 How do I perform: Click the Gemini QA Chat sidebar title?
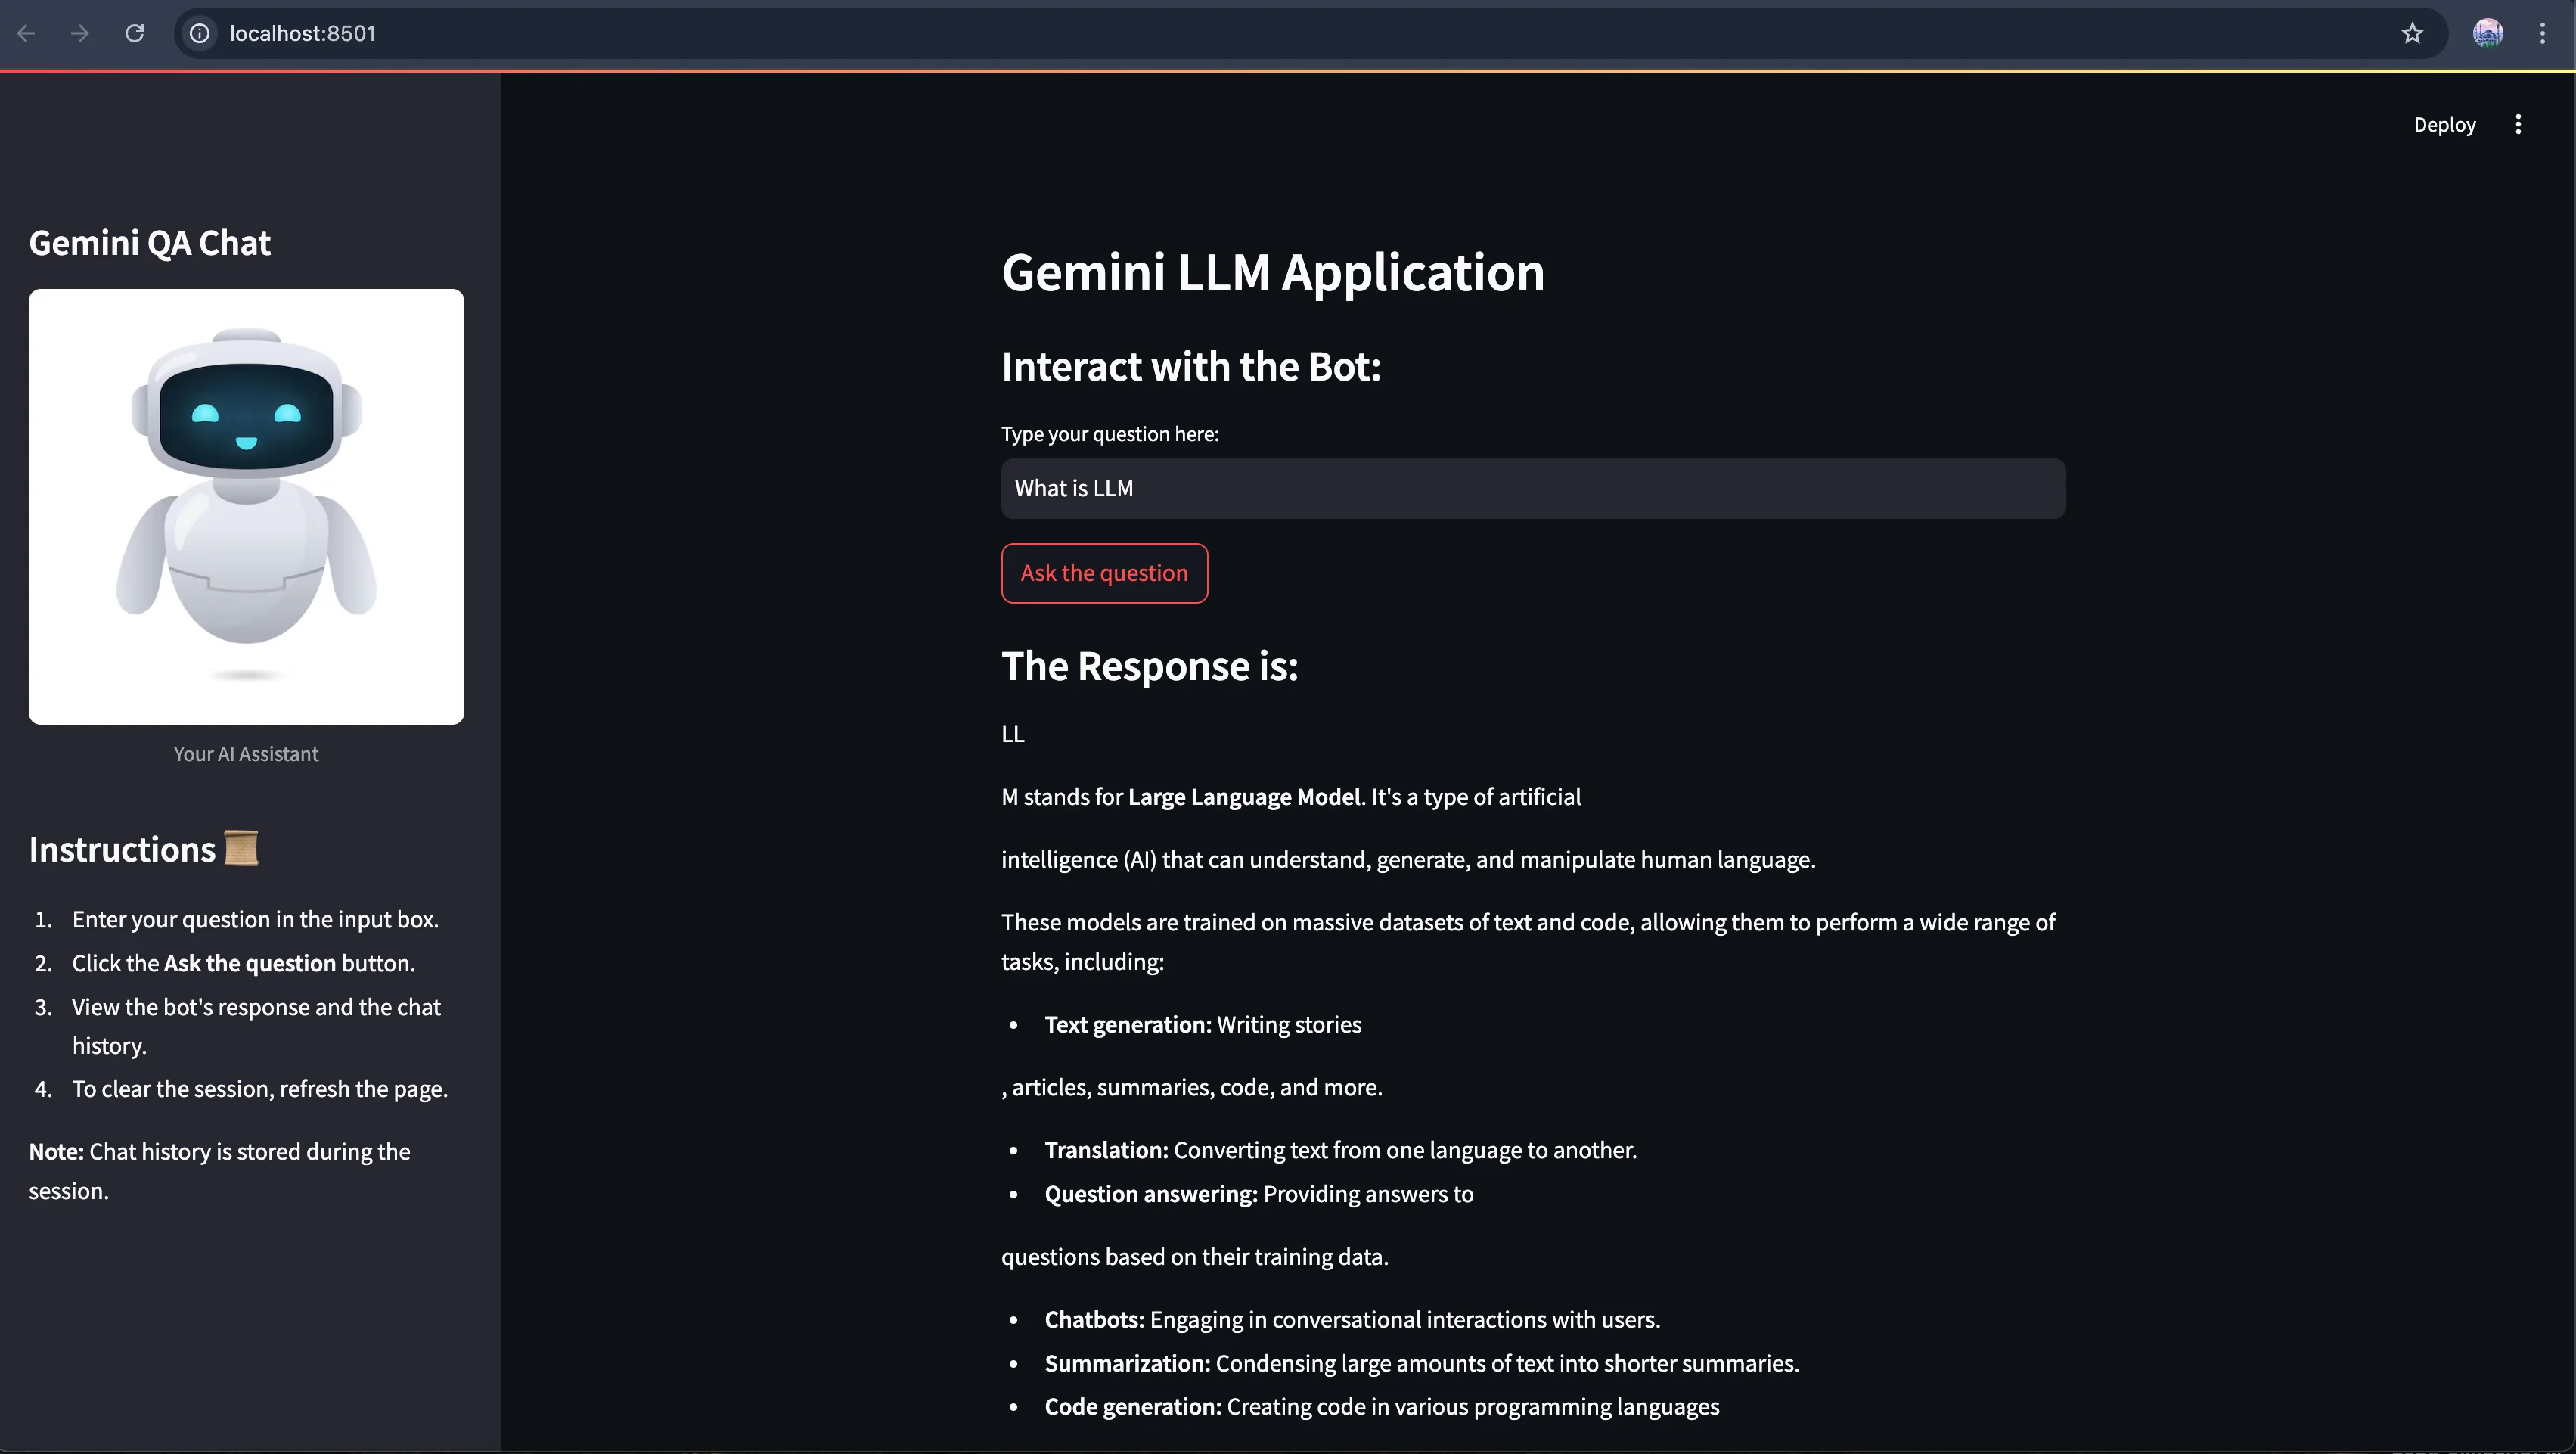[149, 242]
